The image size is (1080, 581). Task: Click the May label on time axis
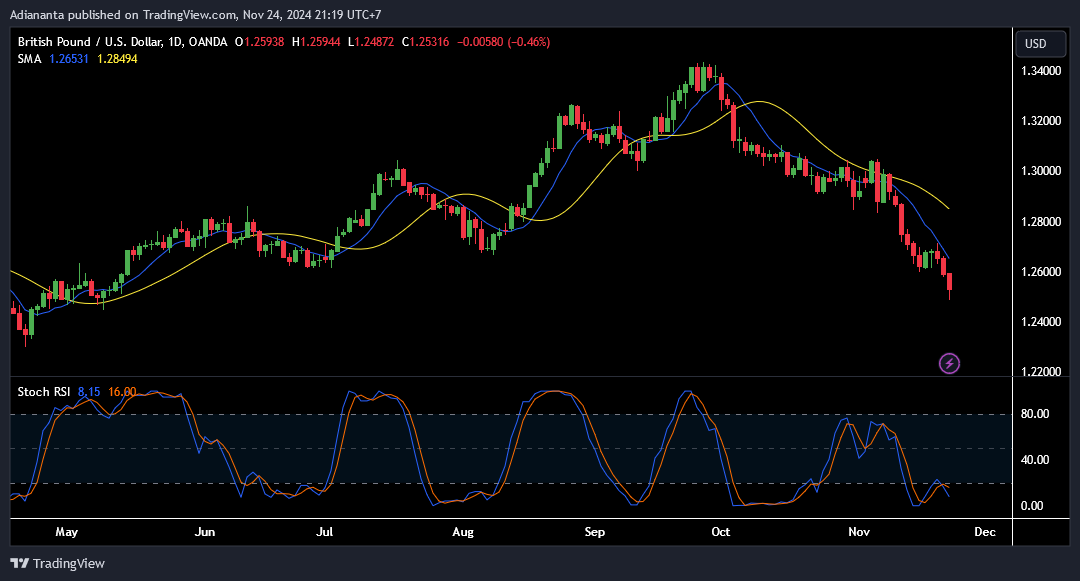(66, 532)
